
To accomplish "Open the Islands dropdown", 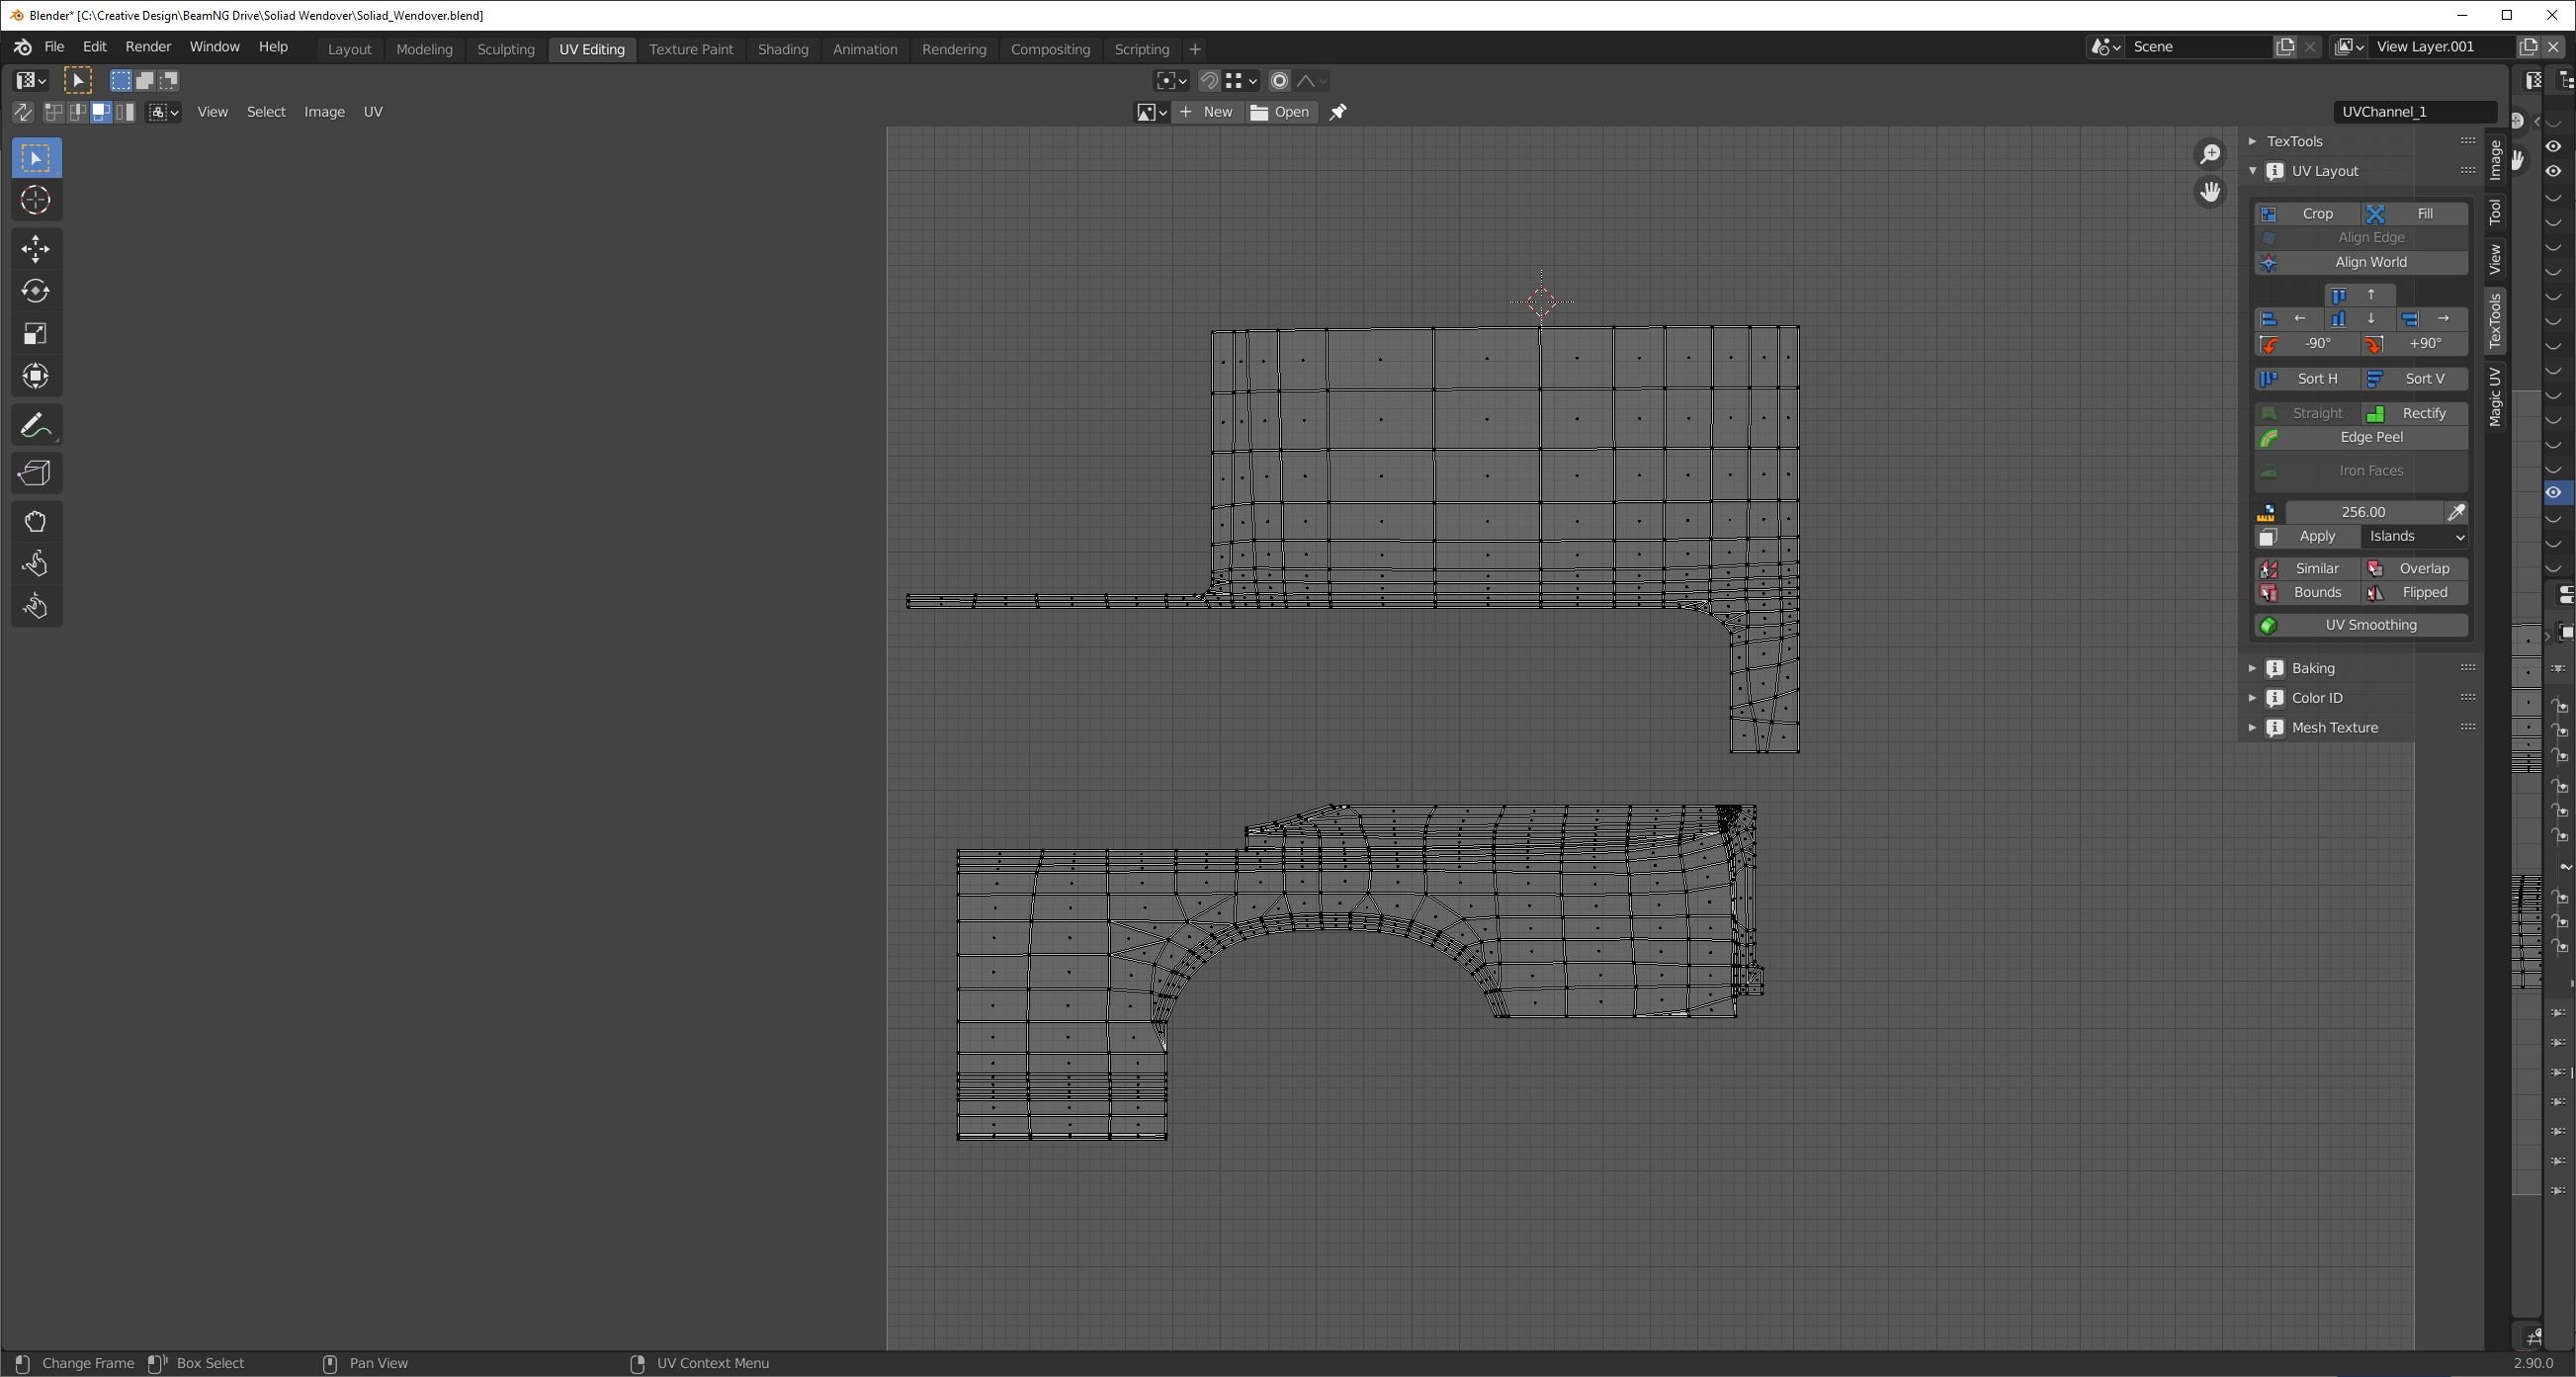I will coord(2415,537).
